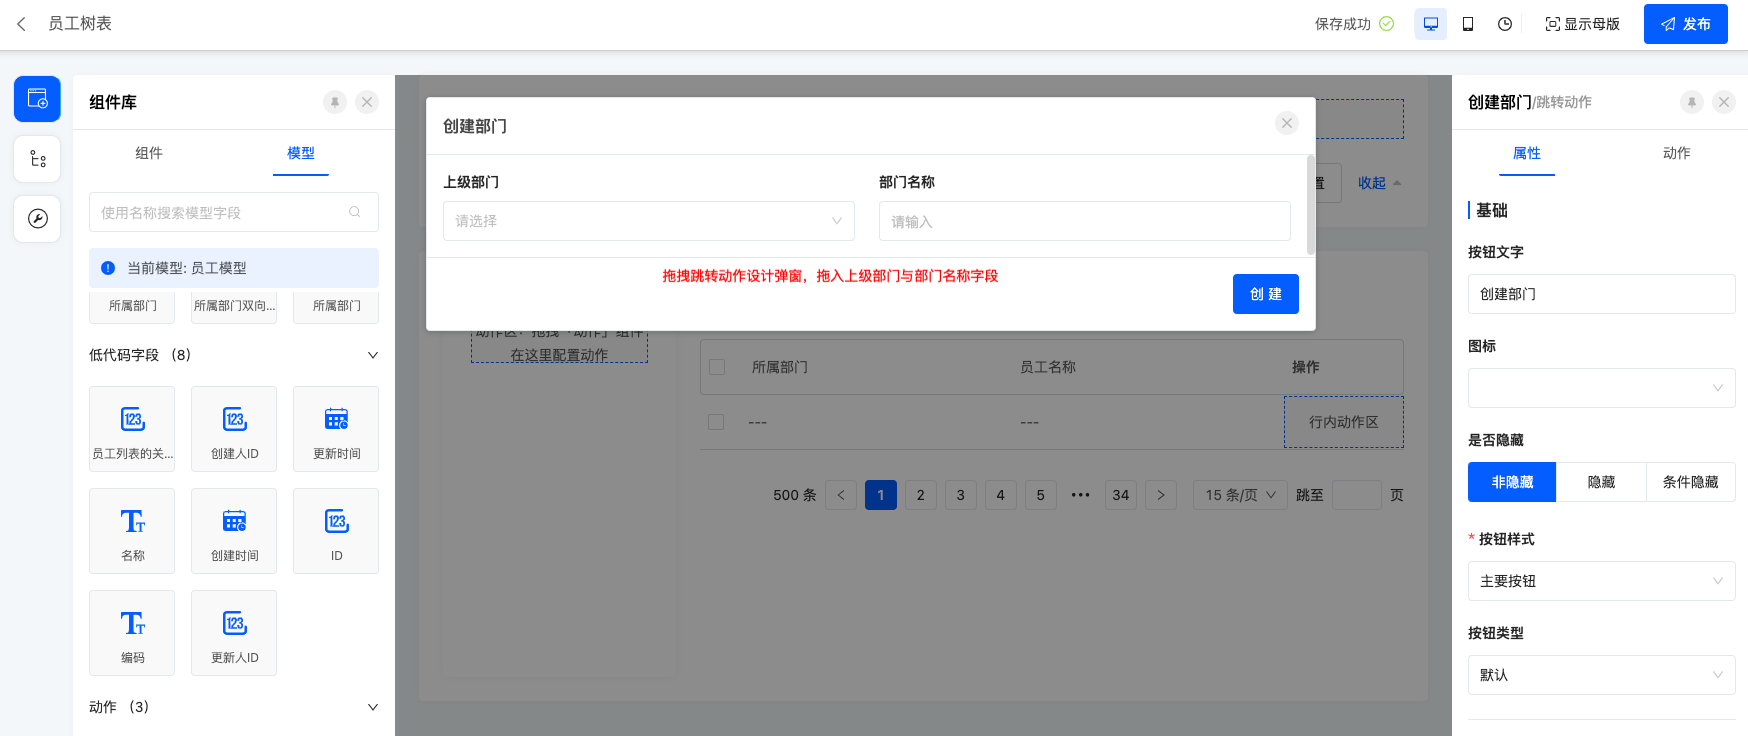The height and width of the screenshot is (736, 1748).
Task: Switch to the 动作 tab
Action: 1677,153
